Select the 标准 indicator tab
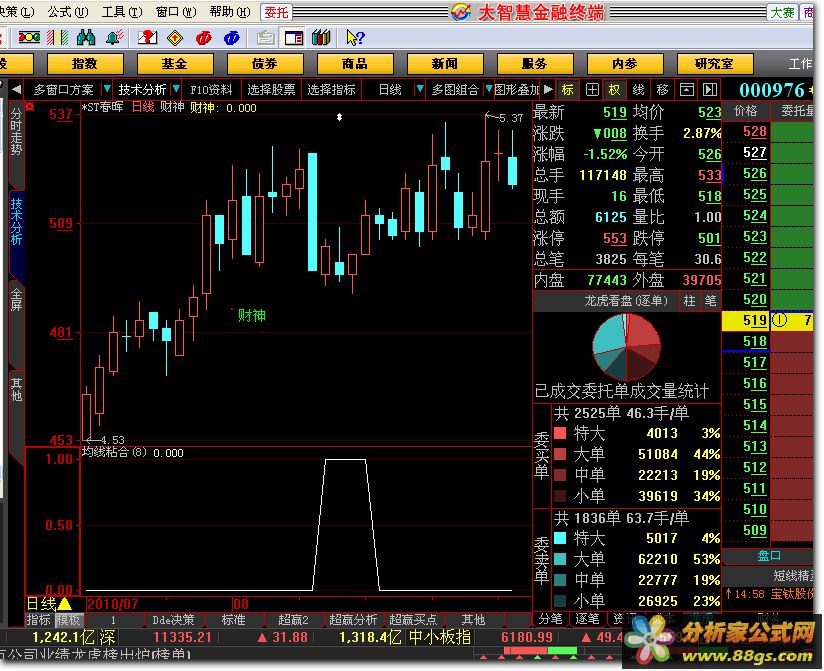The width and height of the screenshot is (824, 671). pyautogui.click(x=233, y=620)
